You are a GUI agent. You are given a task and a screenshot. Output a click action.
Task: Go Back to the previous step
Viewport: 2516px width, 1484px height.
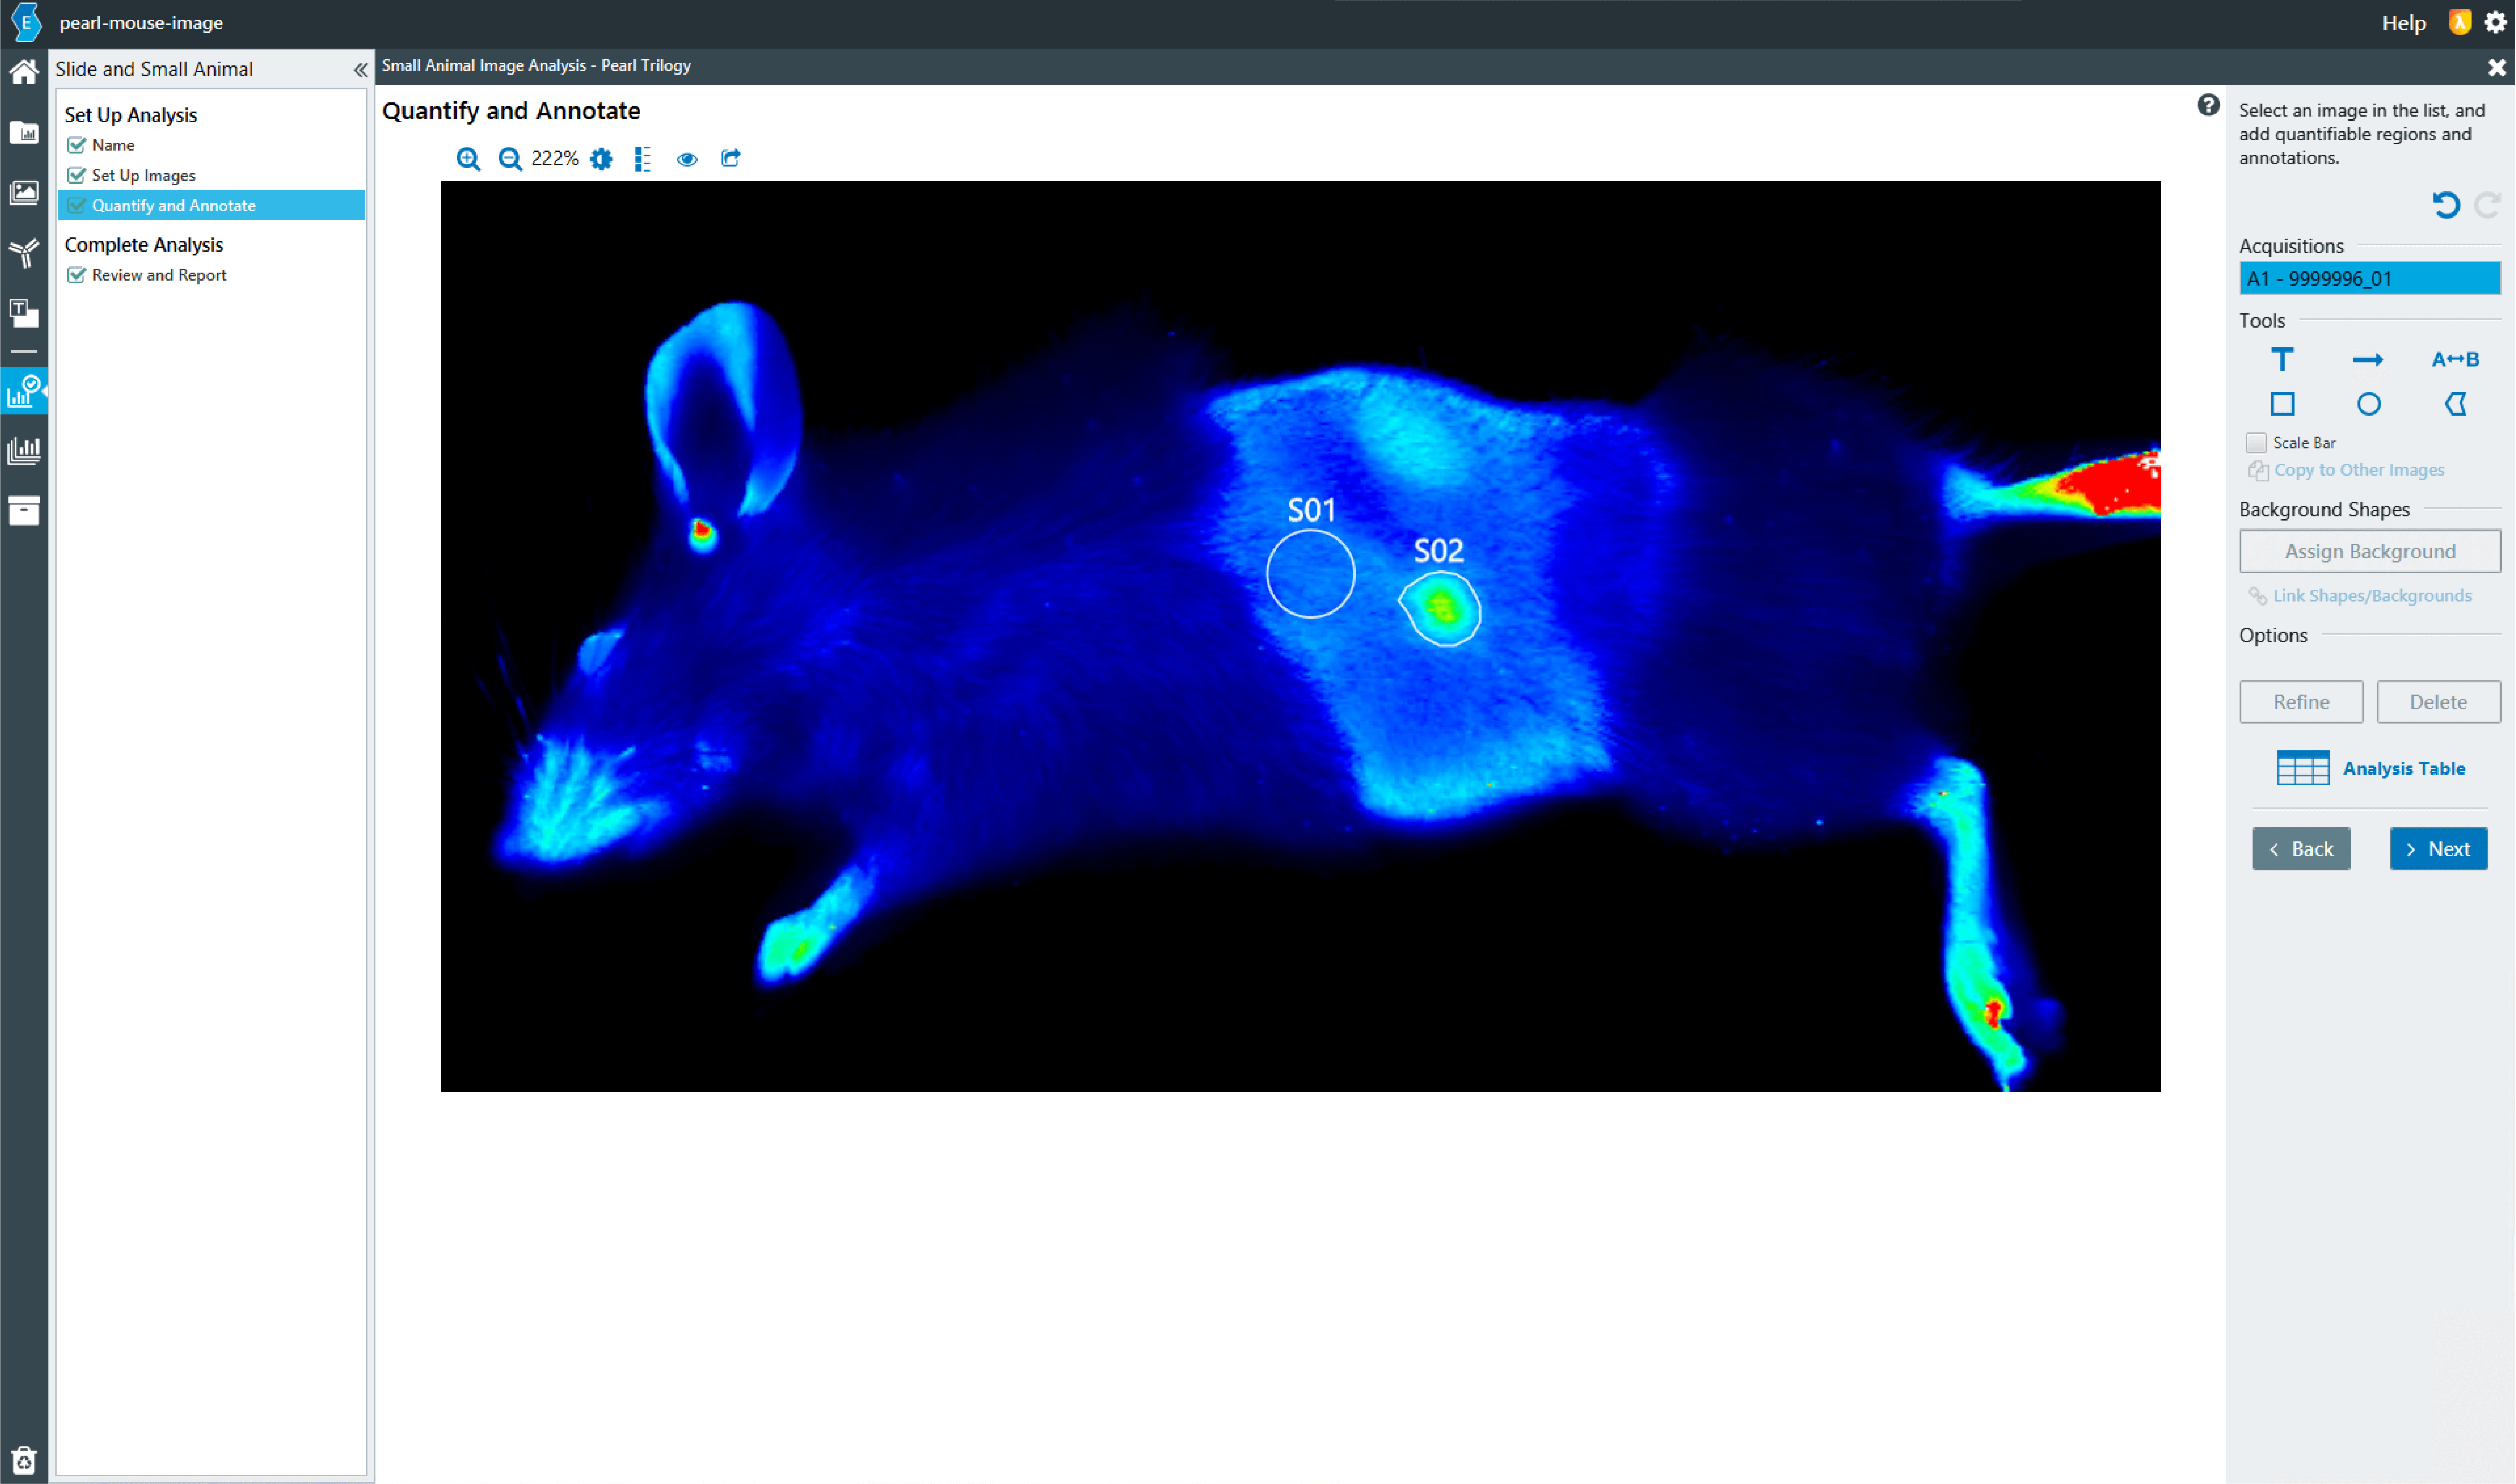coord(2300,849)
